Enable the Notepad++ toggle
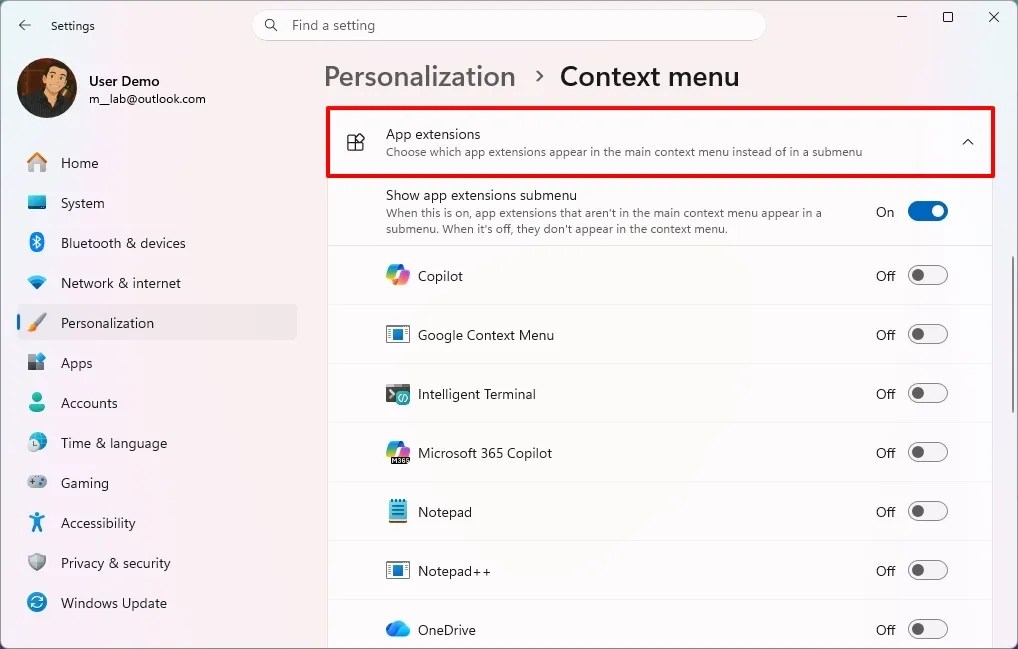Viewport: 1018px width, 649px height. pos(927,570)
